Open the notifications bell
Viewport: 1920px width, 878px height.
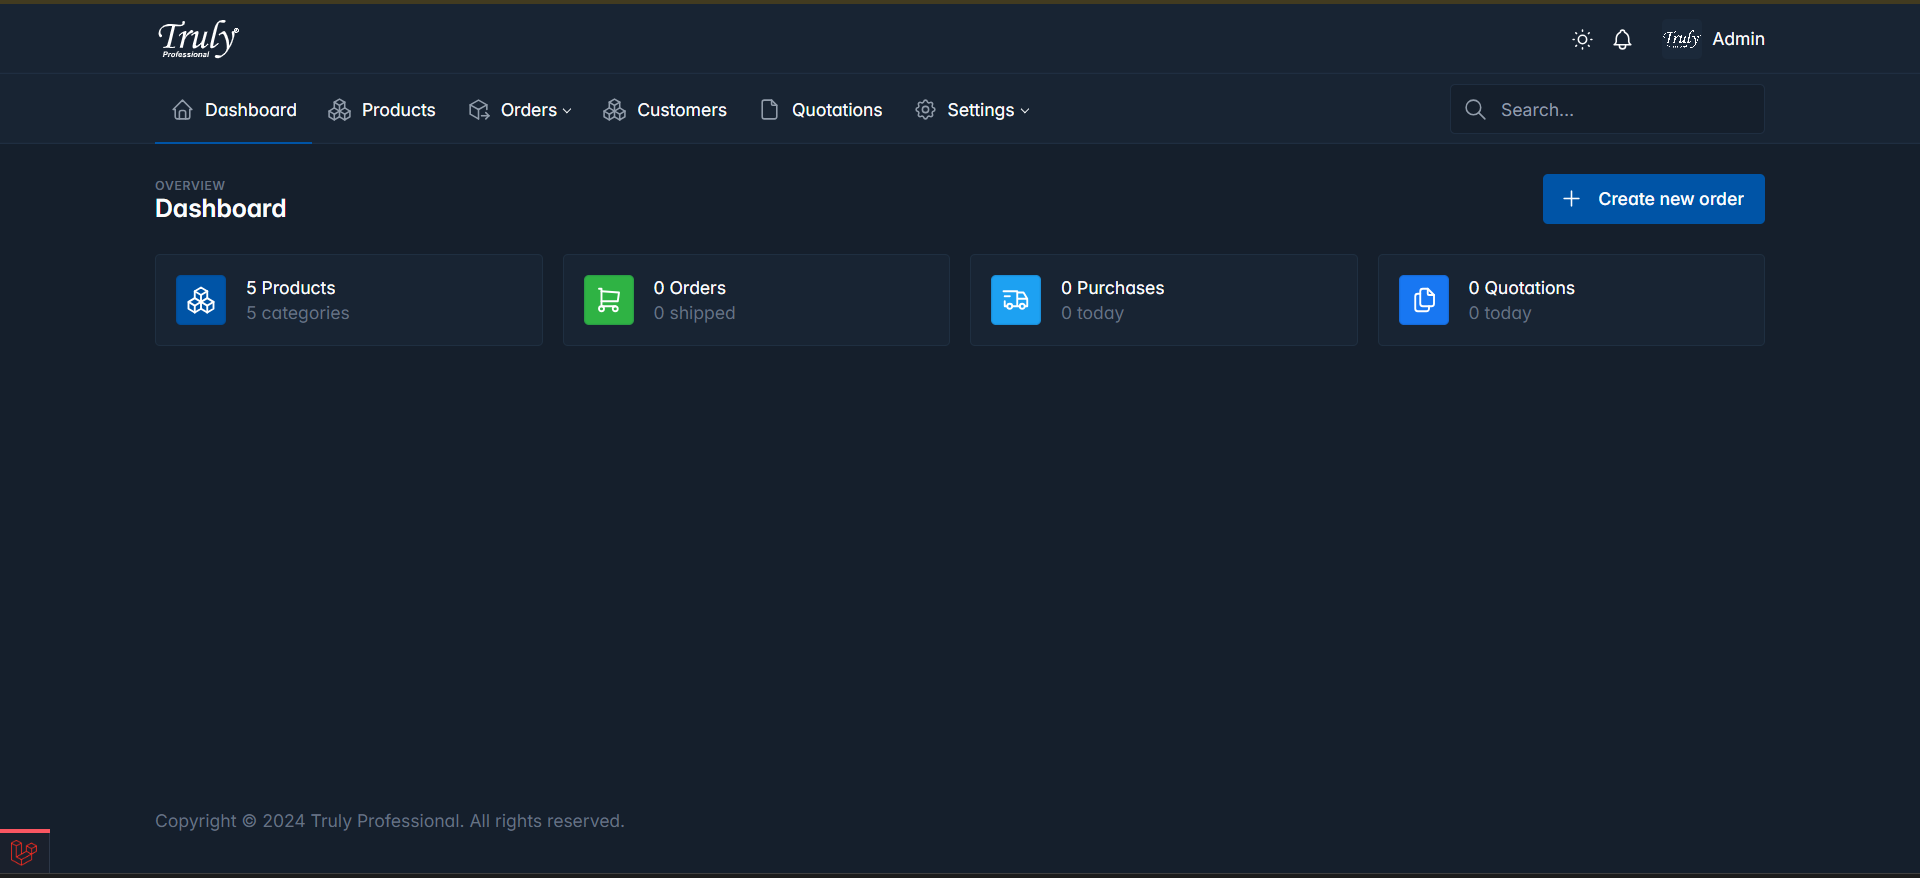coord(1622,40)
